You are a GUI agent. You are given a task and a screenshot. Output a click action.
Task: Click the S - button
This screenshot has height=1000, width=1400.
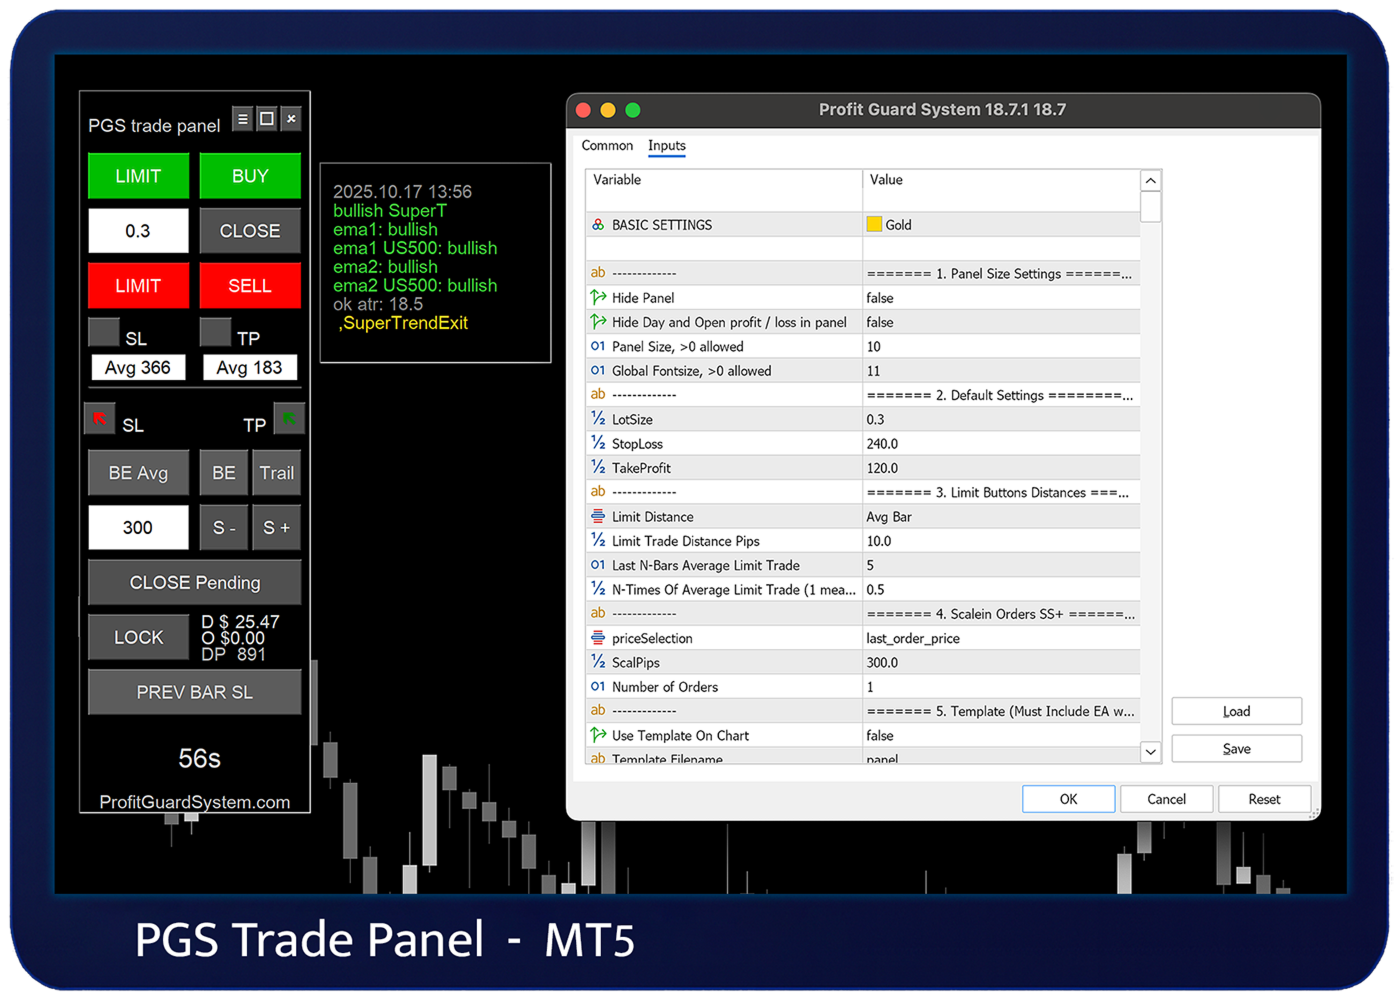[x=224, y=528]
